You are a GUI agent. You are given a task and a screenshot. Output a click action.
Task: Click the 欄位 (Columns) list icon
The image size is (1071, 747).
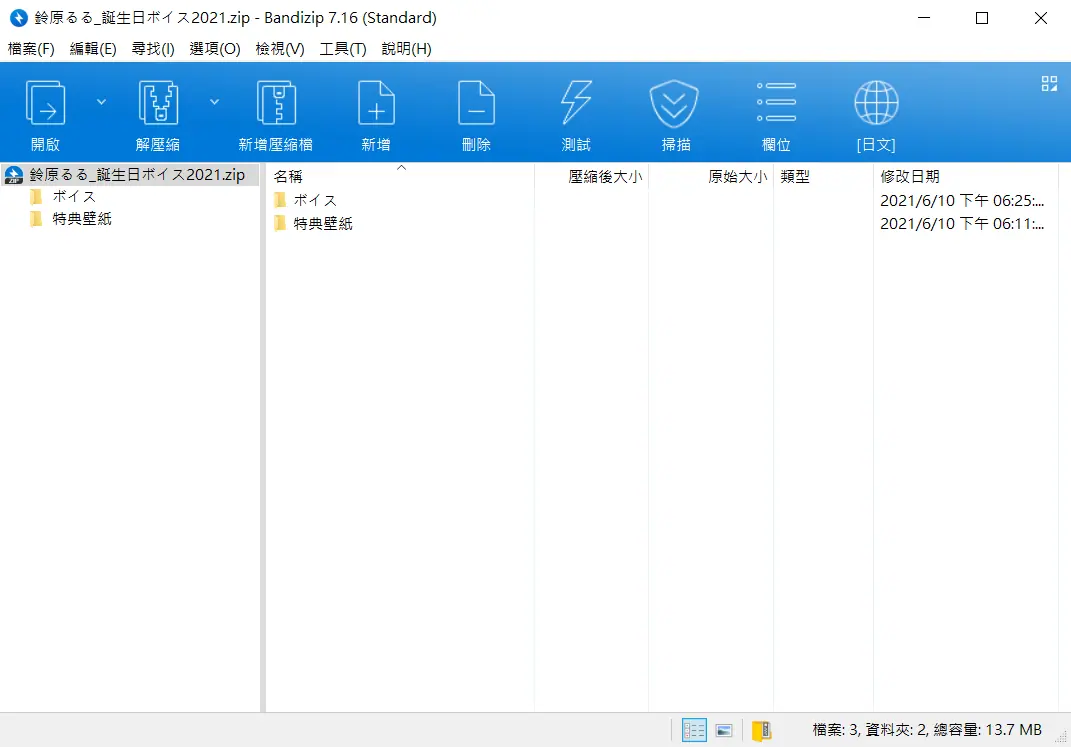tap(776, 102)
